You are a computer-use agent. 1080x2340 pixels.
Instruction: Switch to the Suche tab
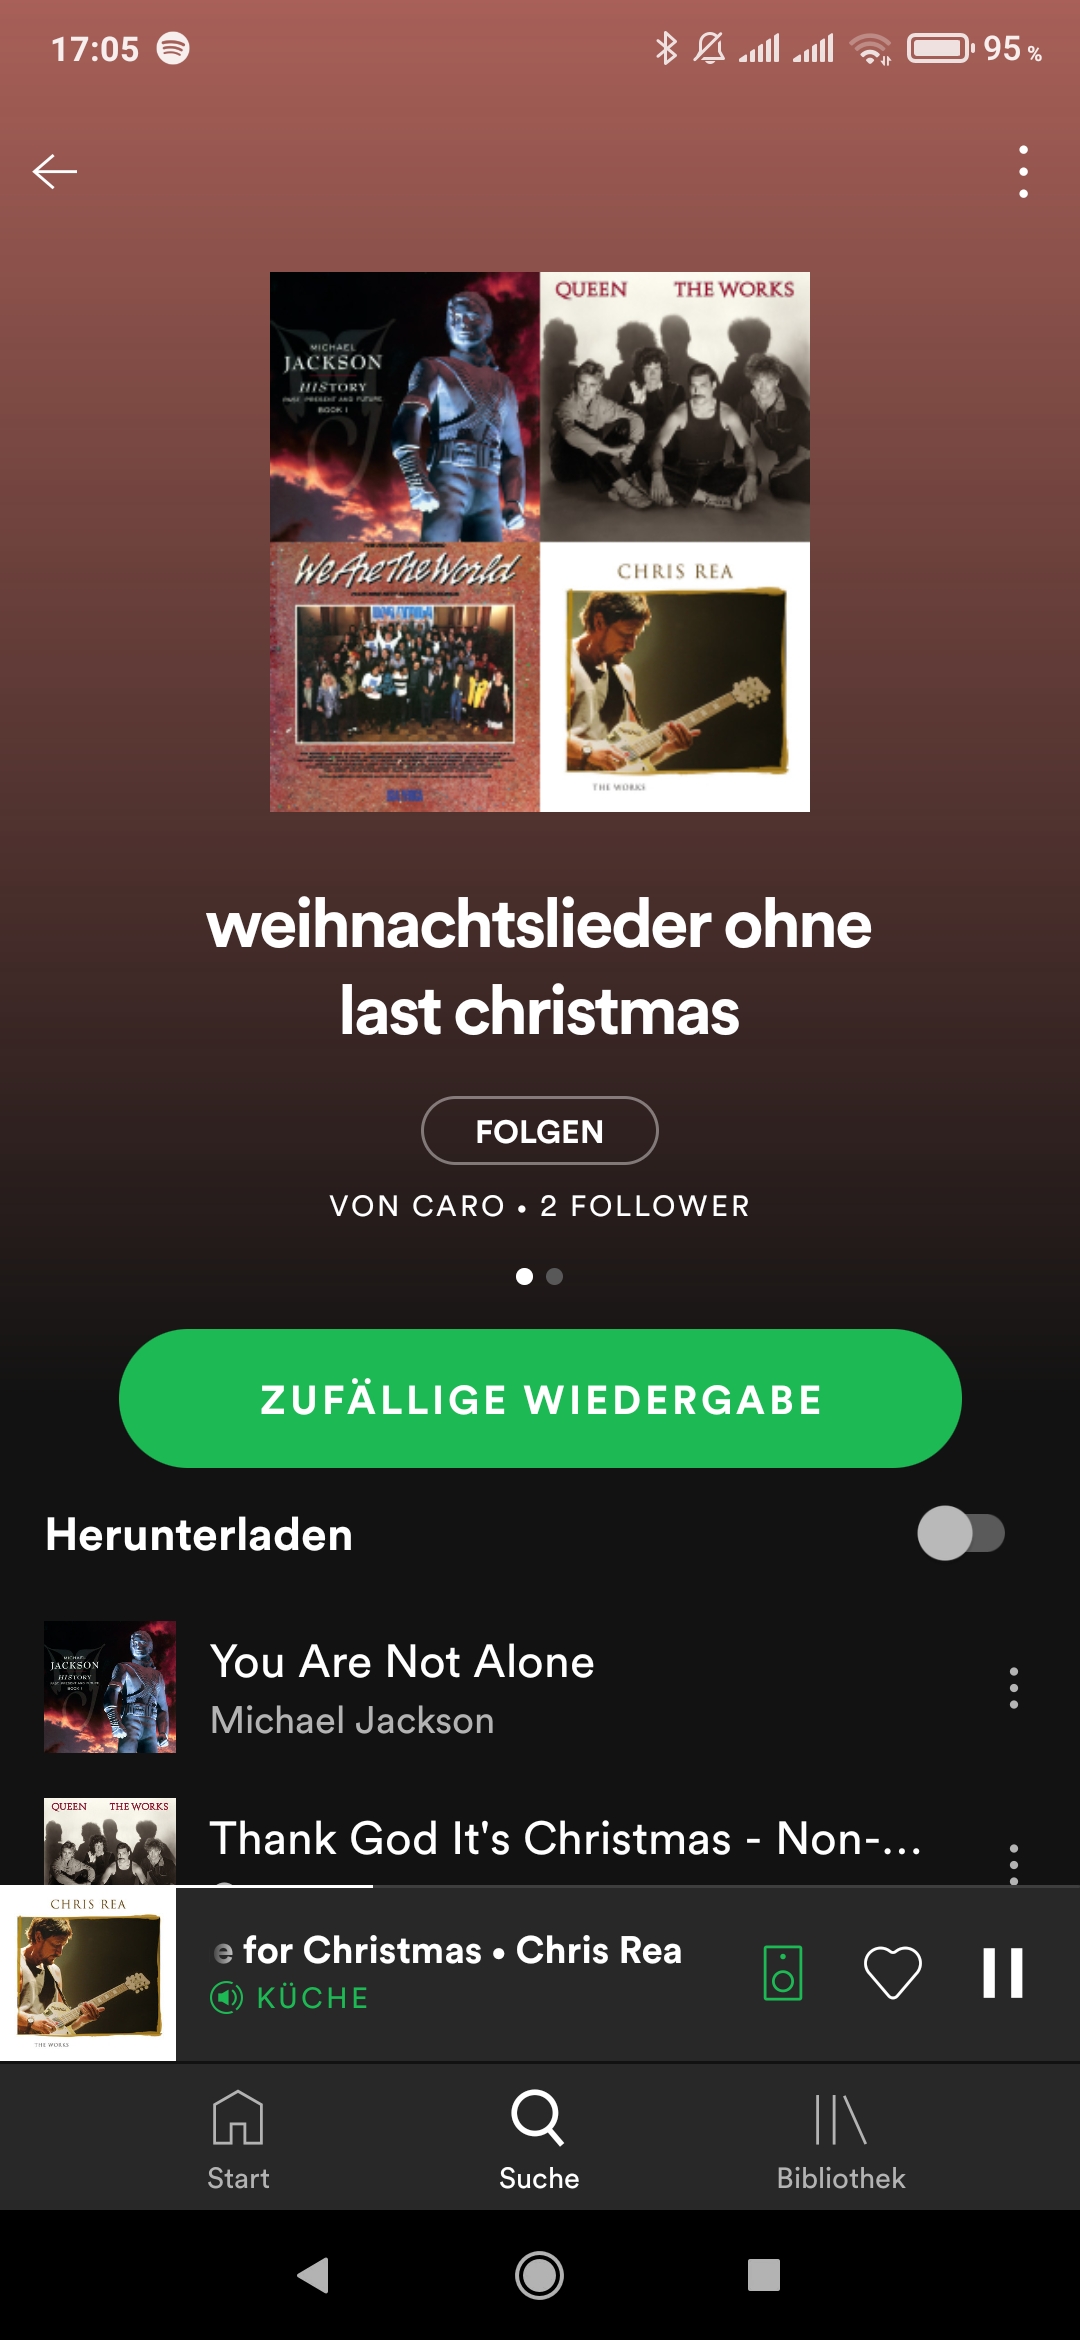pyautogui.click(x=539, y=2140)
